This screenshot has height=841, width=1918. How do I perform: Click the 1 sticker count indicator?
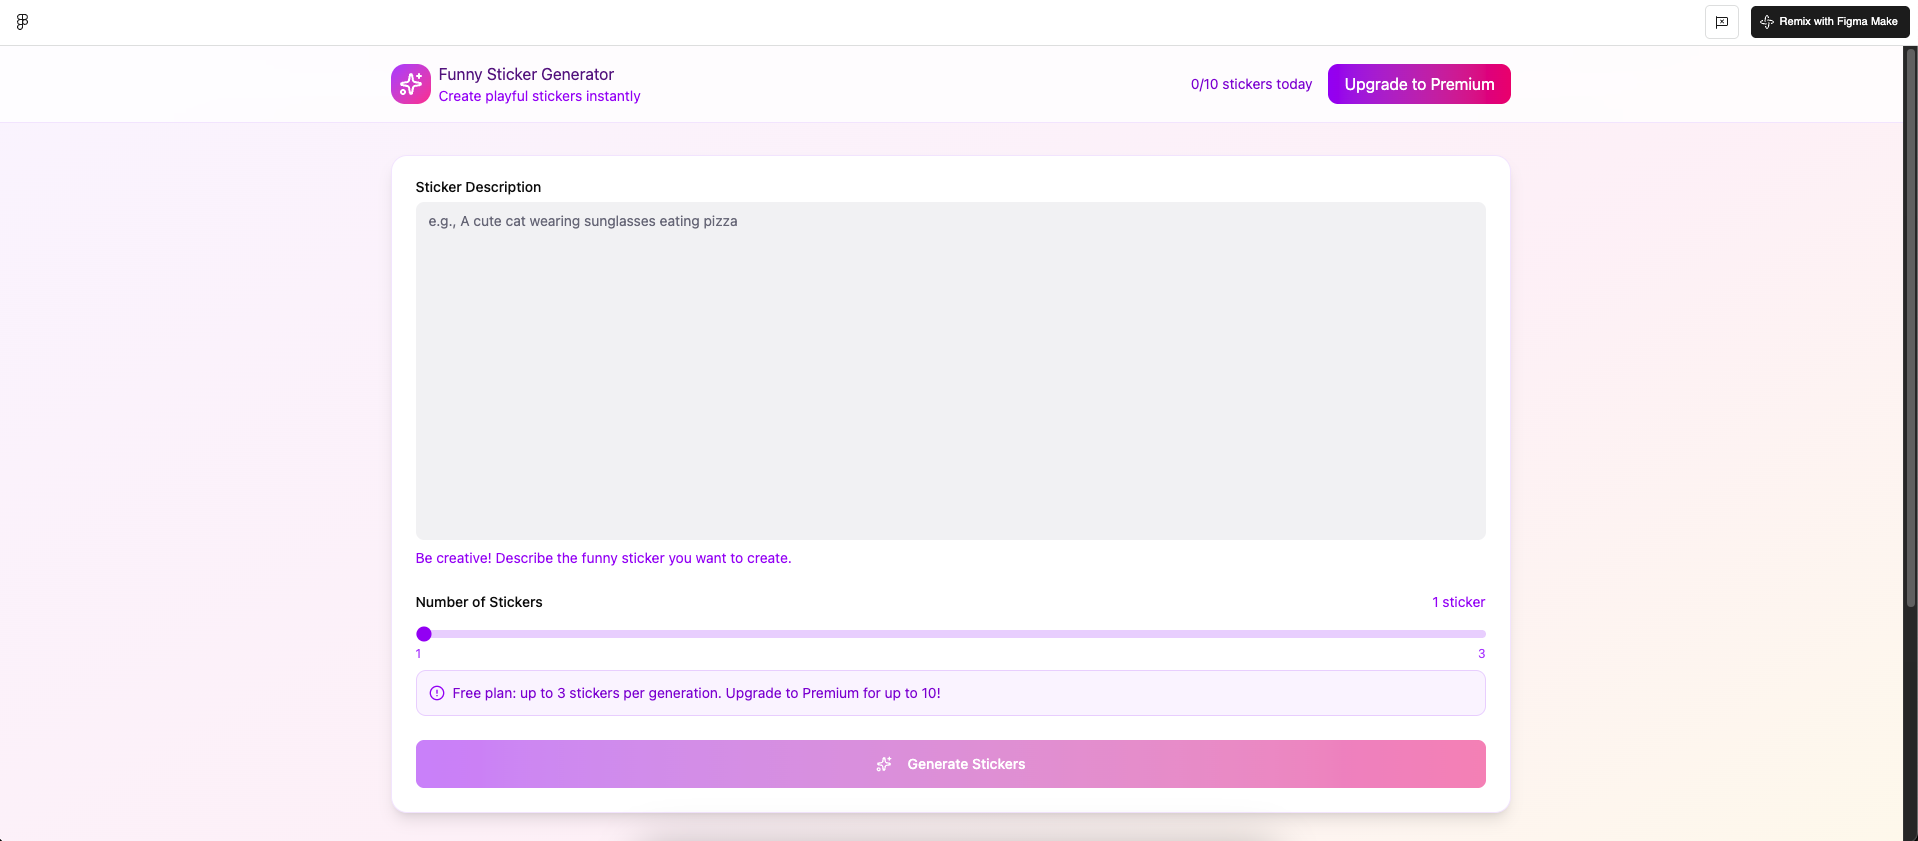pyautogui.click(x=1458, y=602)
